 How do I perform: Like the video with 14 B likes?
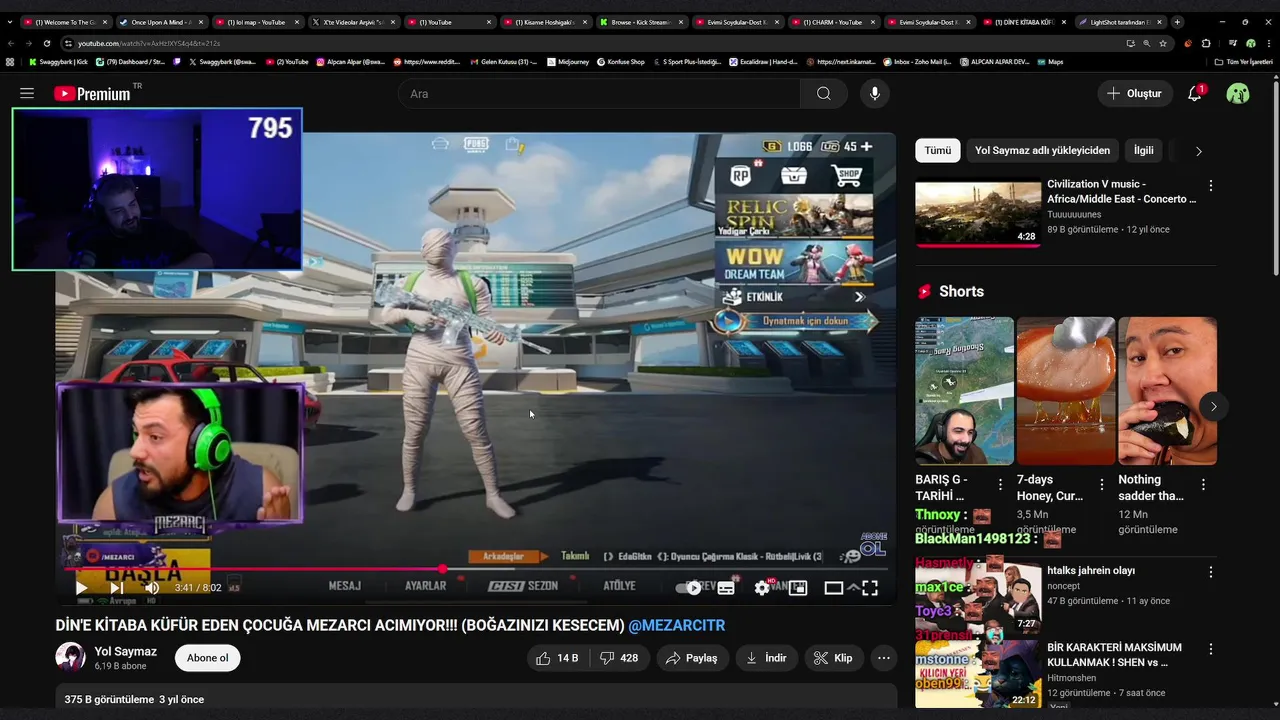click(x=557, y=658)
